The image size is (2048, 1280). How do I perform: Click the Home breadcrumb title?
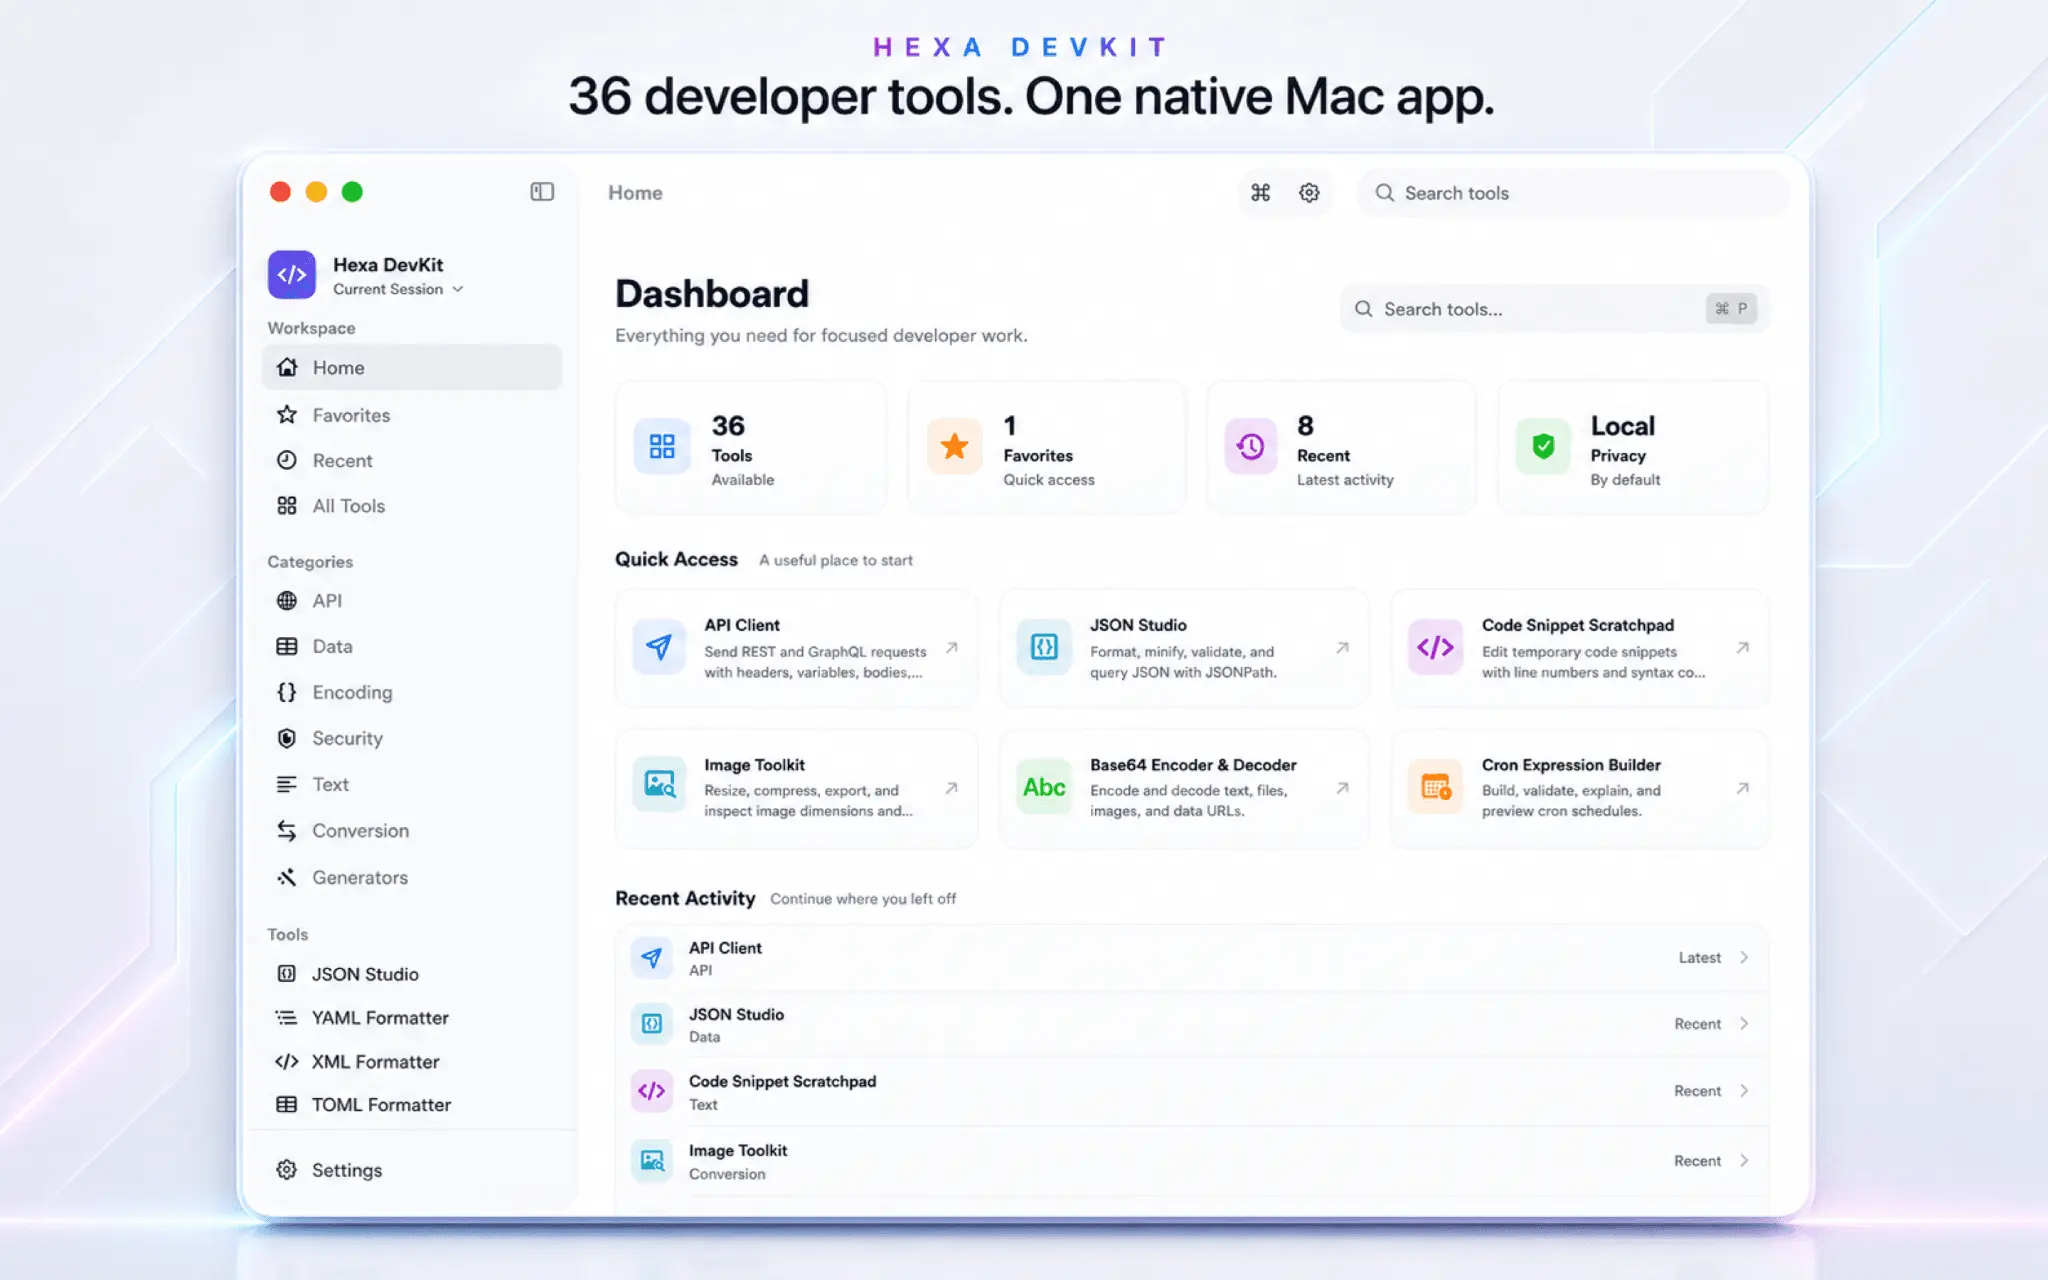(635, 193)
